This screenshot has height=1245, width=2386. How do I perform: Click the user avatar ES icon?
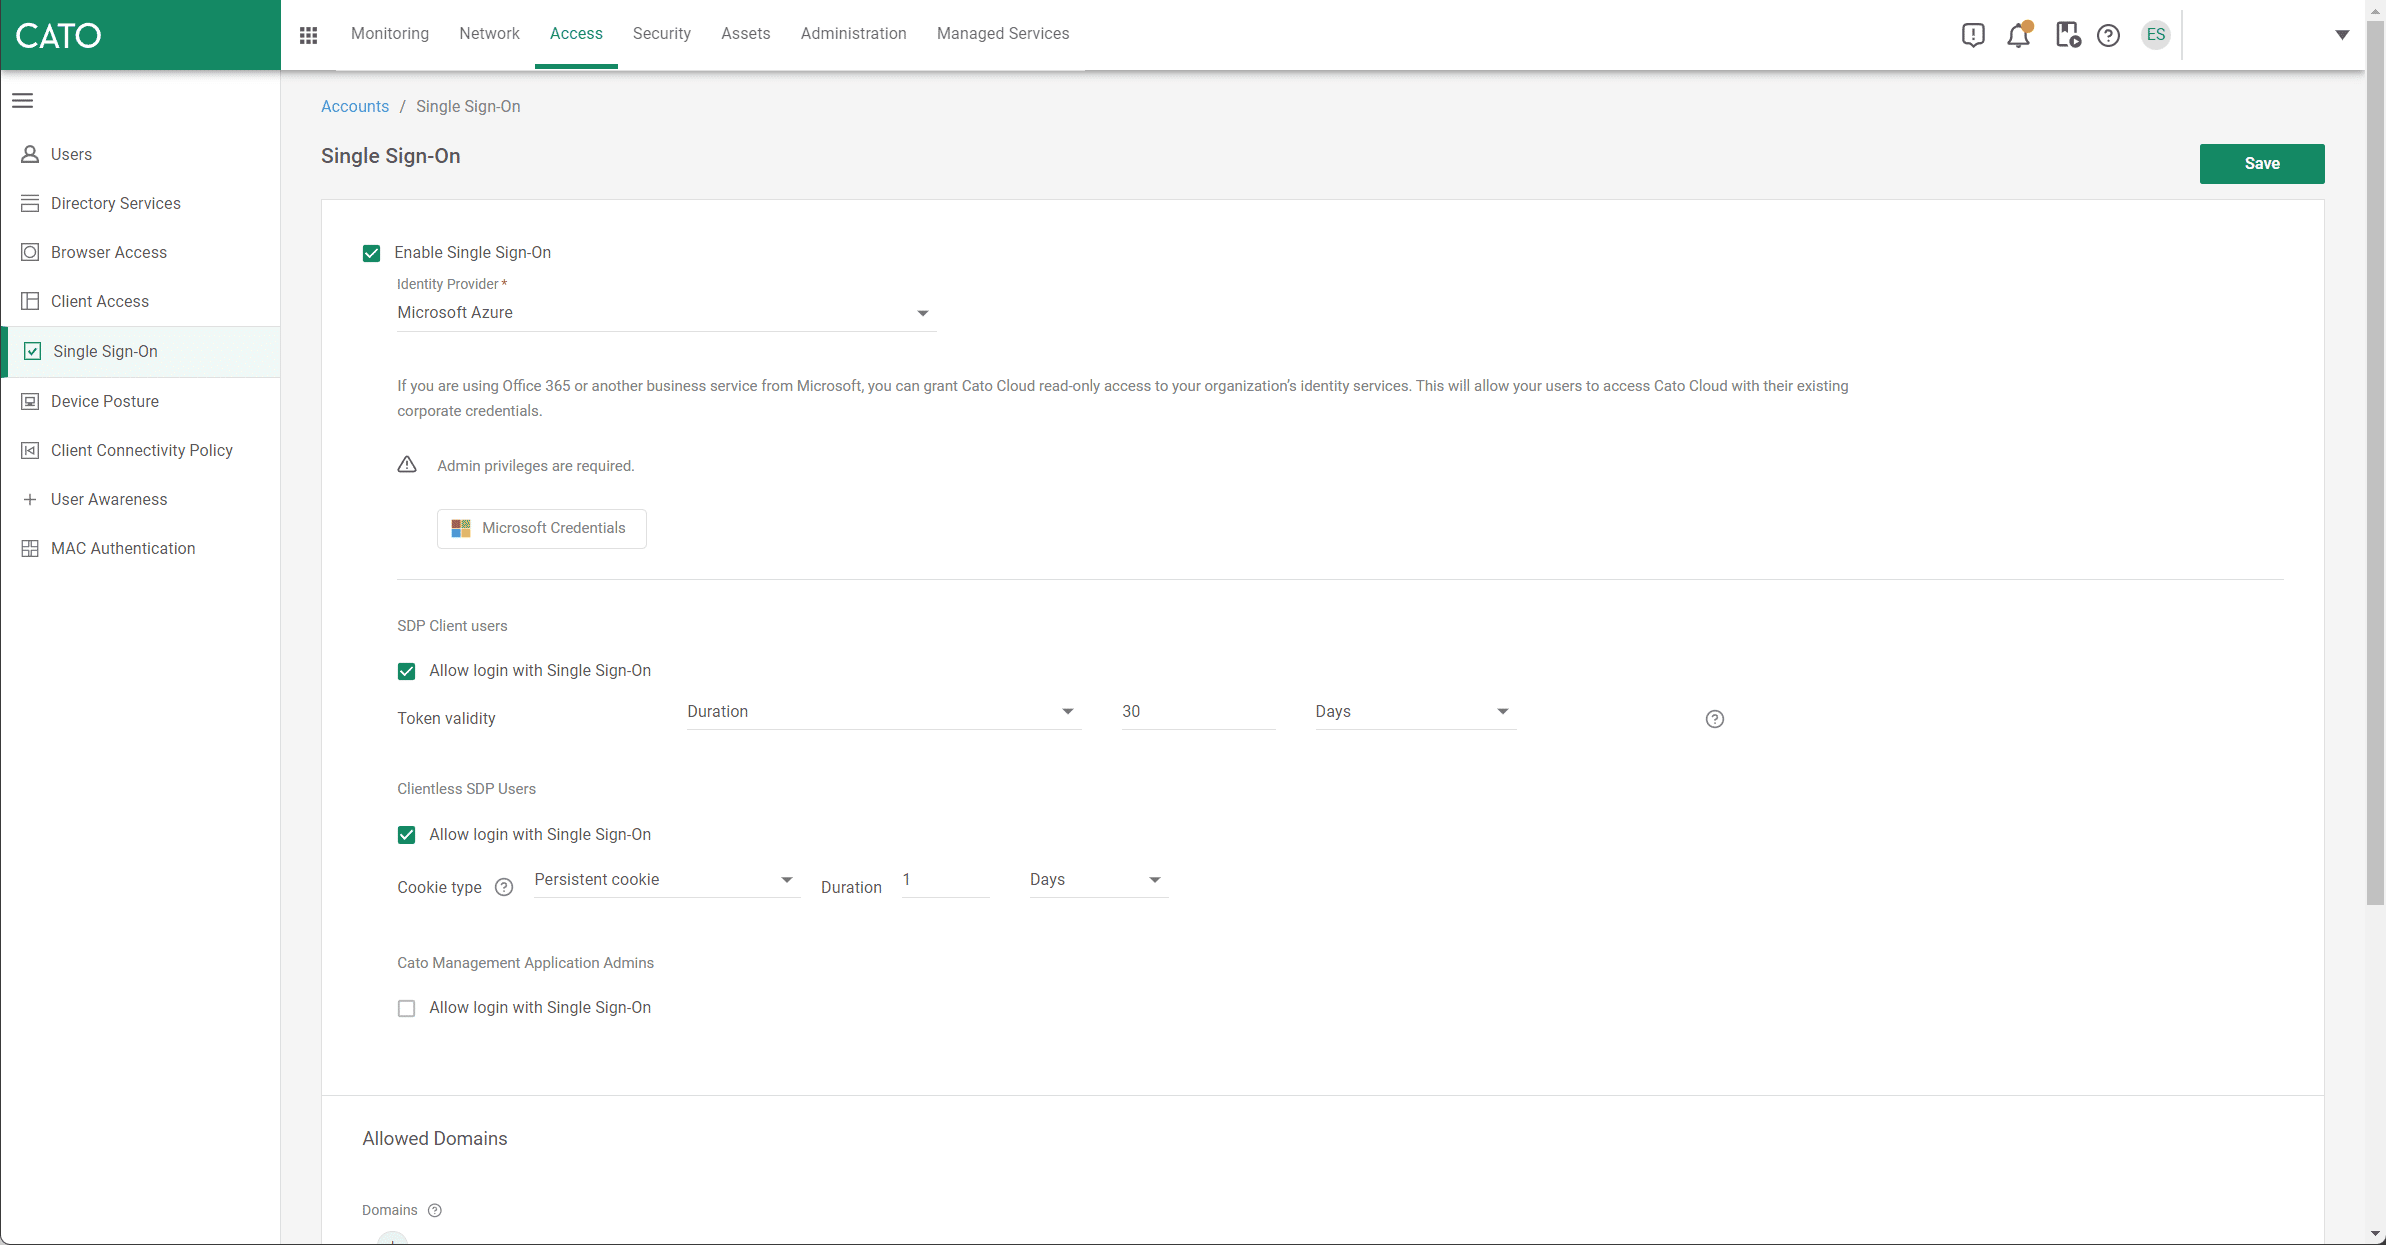tap(2154, 35)
